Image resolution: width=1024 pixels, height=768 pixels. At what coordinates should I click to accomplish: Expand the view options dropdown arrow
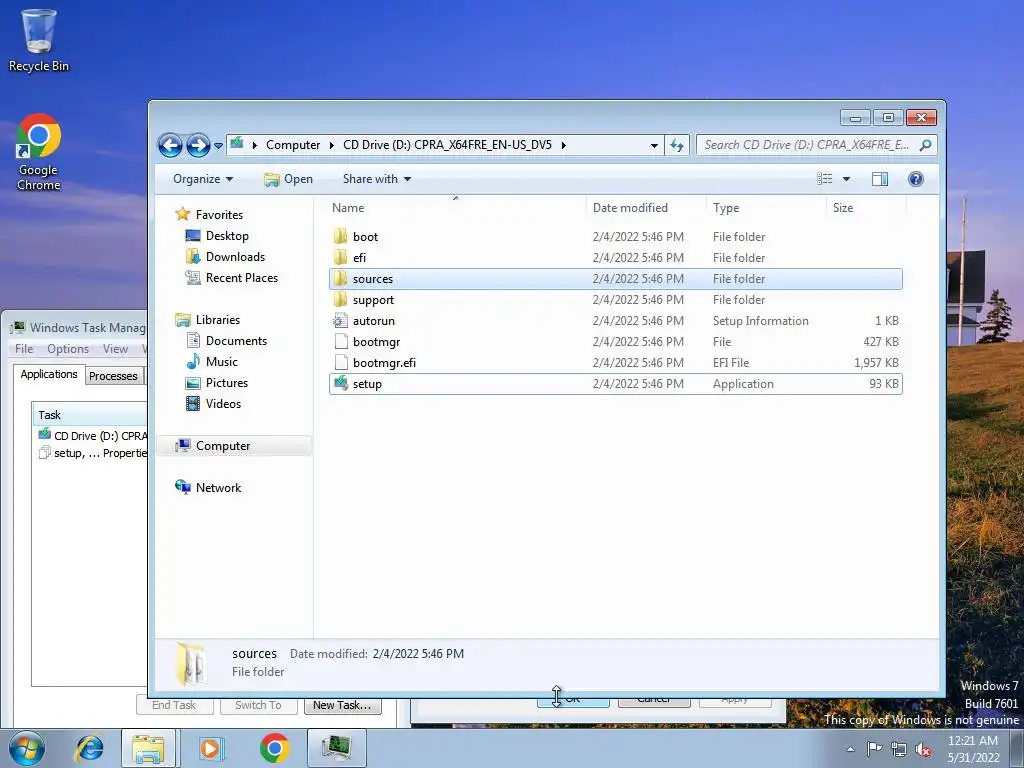(x=846, y=179)
